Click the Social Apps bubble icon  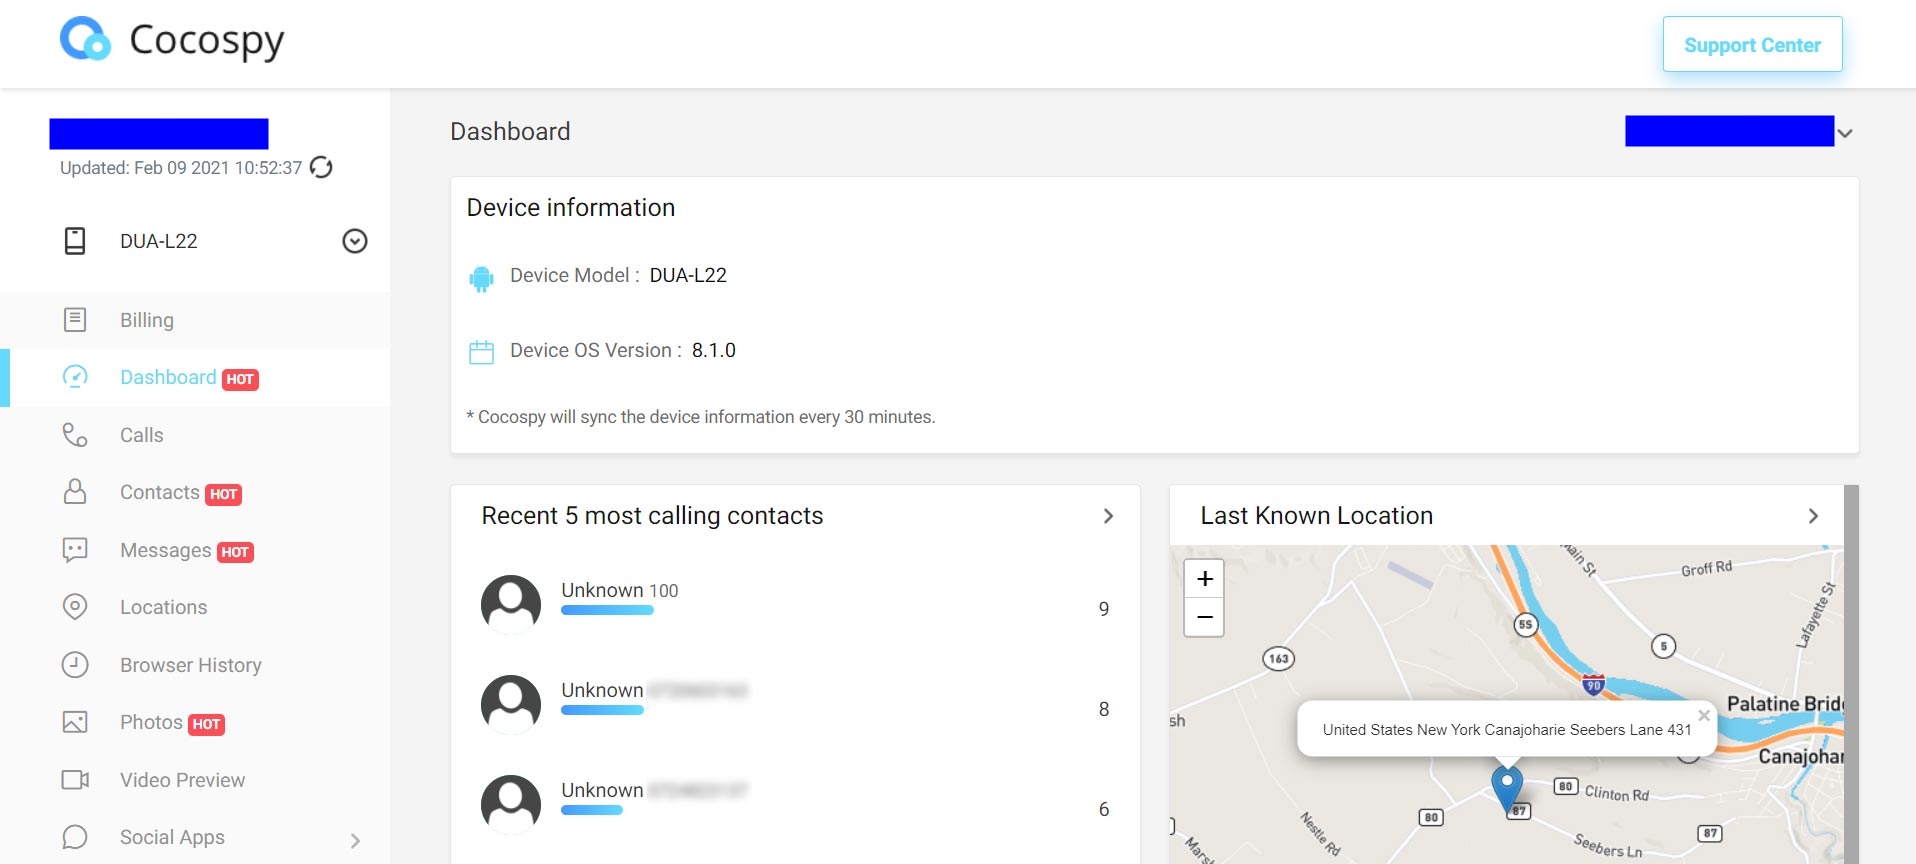click(75, 837)
